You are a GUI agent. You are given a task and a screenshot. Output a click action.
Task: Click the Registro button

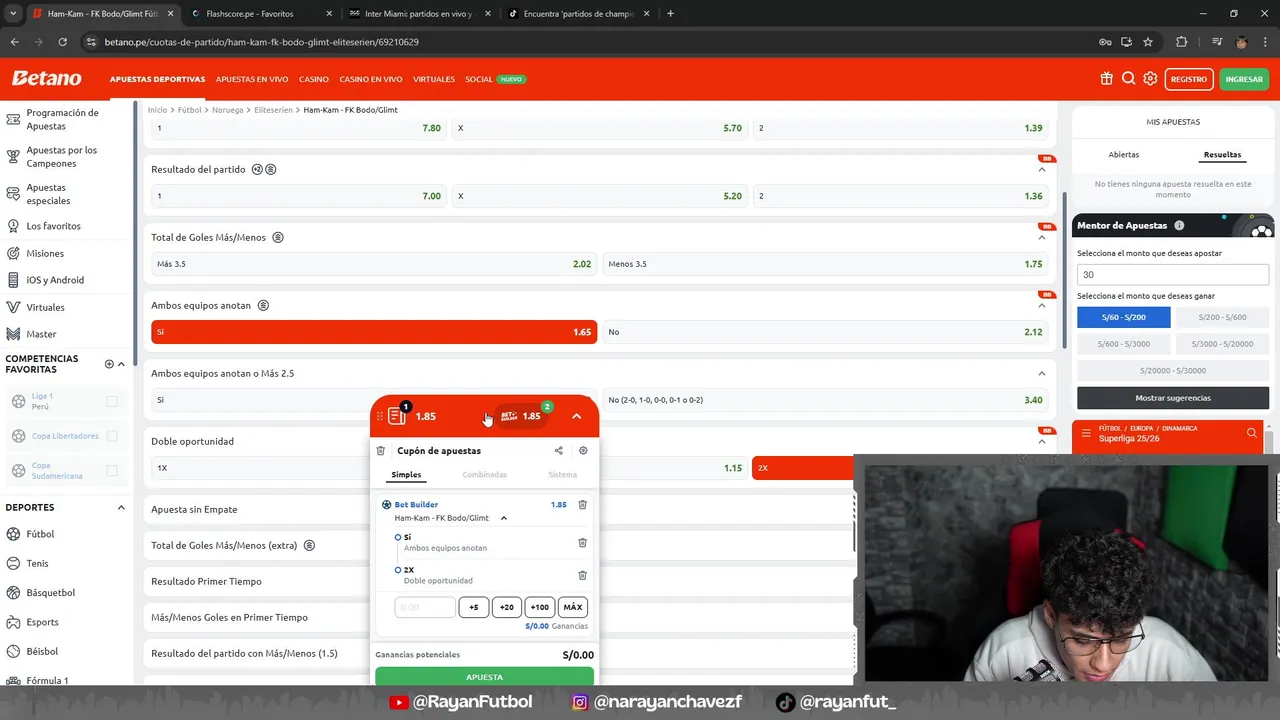coord(1189,79)
